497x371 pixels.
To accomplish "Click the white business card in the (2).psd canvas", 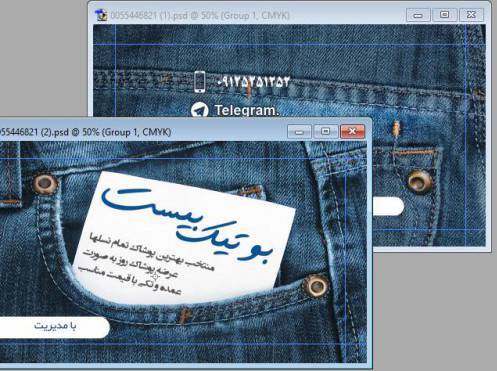I will [184, 238].
